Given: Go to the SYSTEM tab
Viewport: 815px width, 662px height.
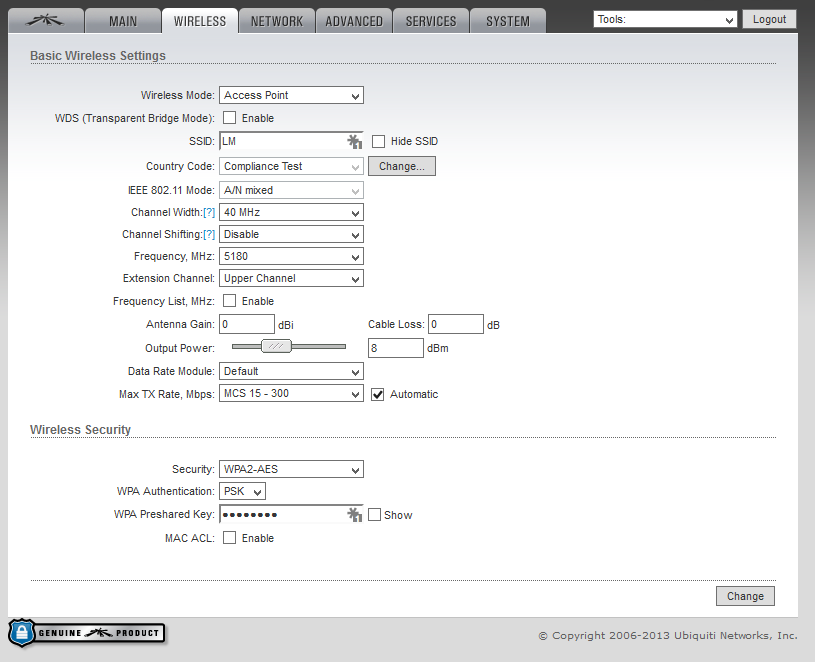Looking at the screenshot, I should pos(508,21).
